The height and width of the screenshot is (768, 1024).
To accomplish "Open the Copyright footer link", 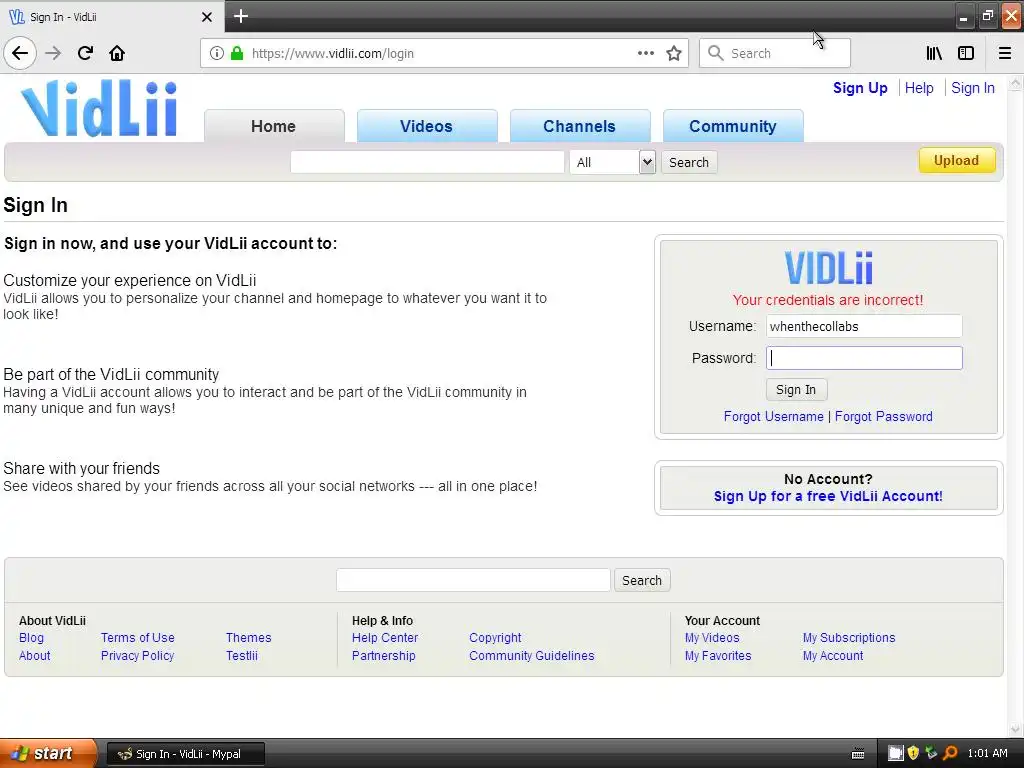I will click(495, 638).
